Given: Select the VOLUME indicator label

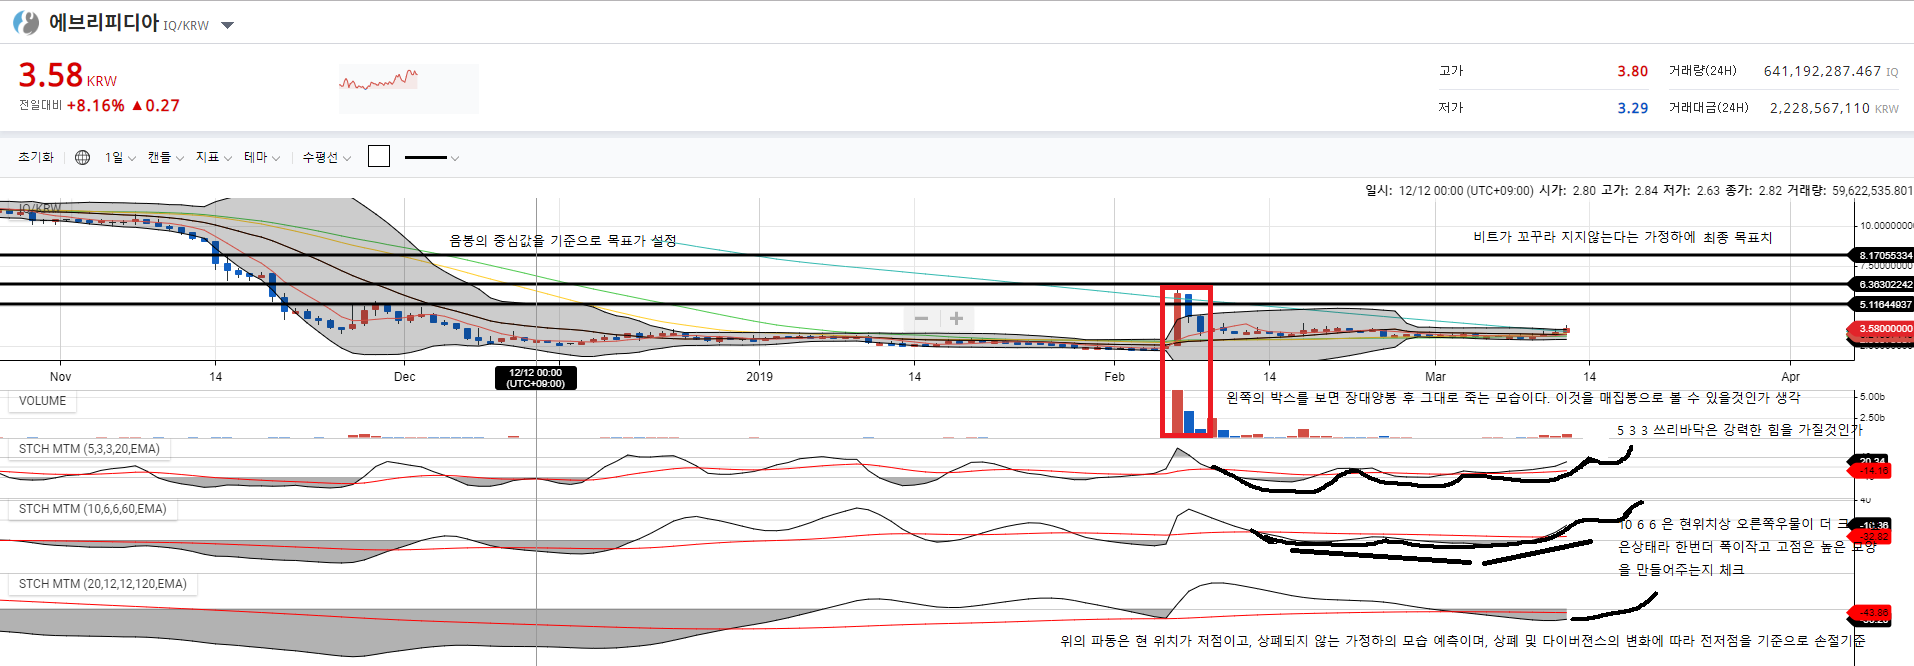Looking at the screenshot, I should pos(42,401).
